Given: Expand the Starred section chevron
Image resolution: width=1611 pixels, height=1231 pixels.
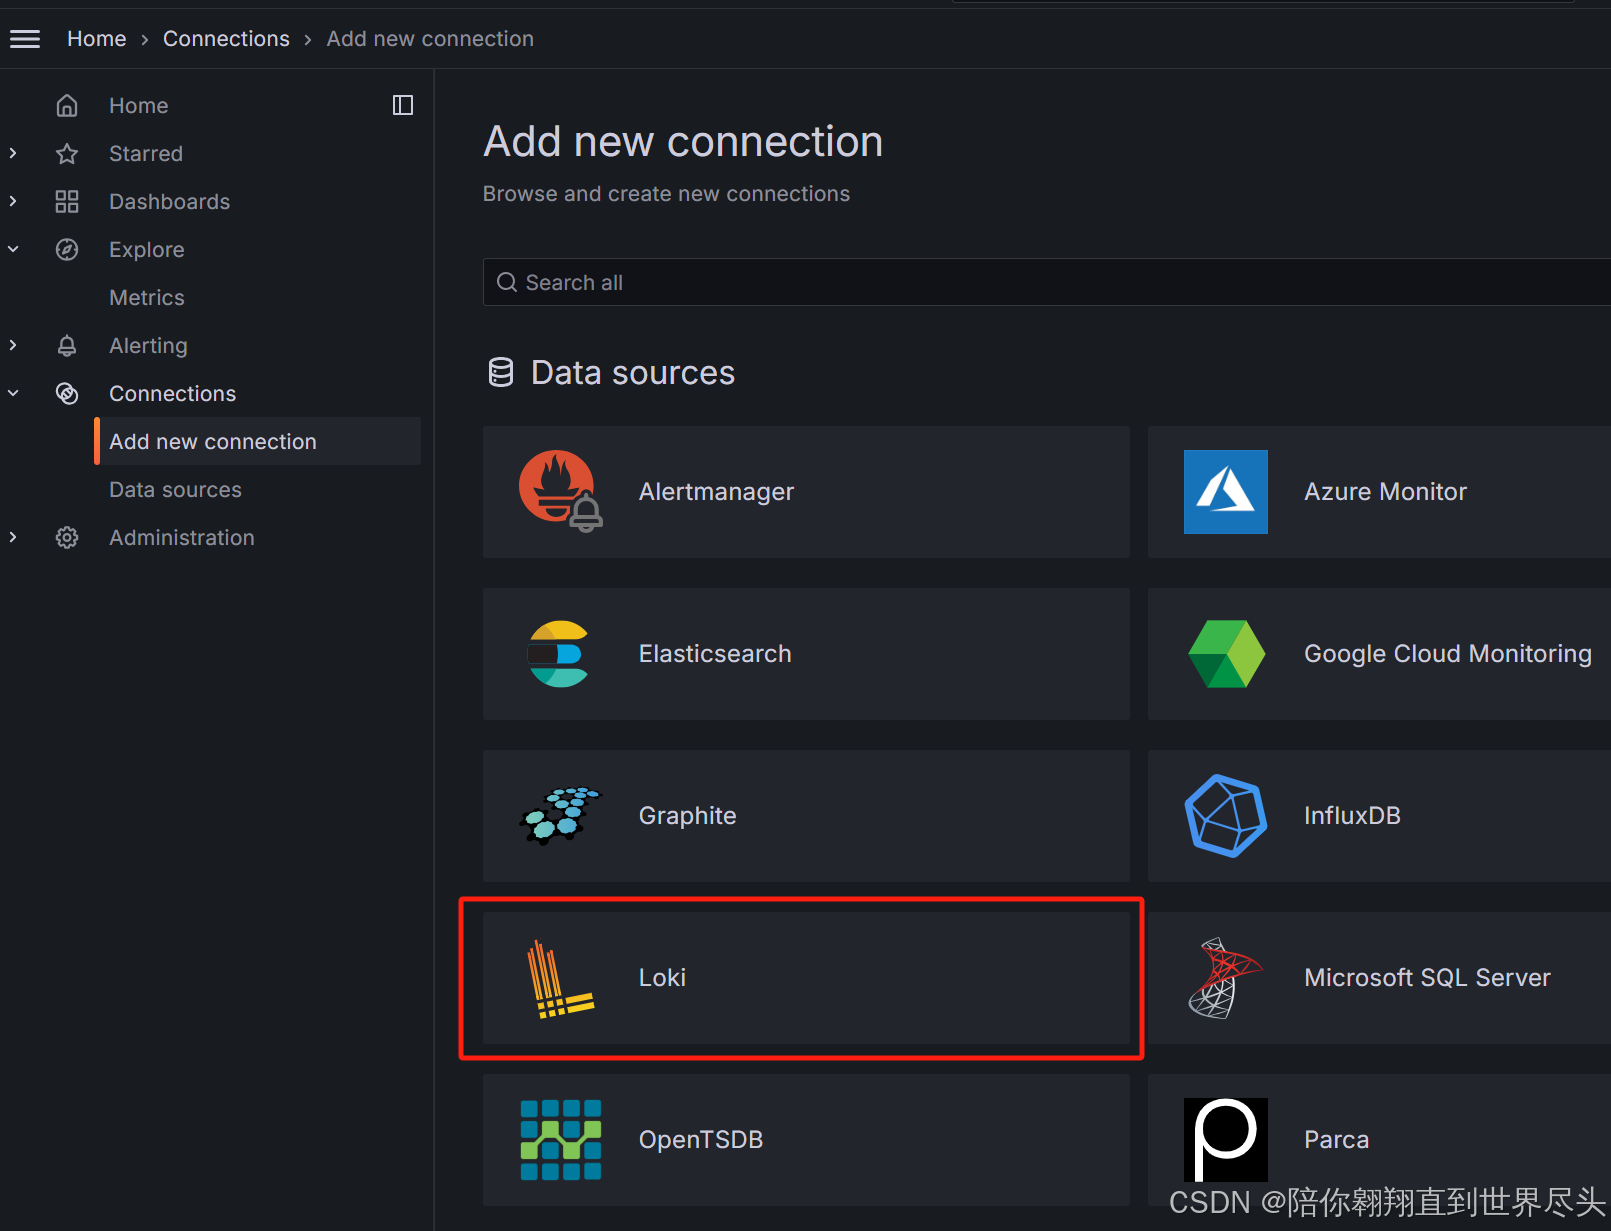Looking at the screenshot, I should click(x=13, y=153).
